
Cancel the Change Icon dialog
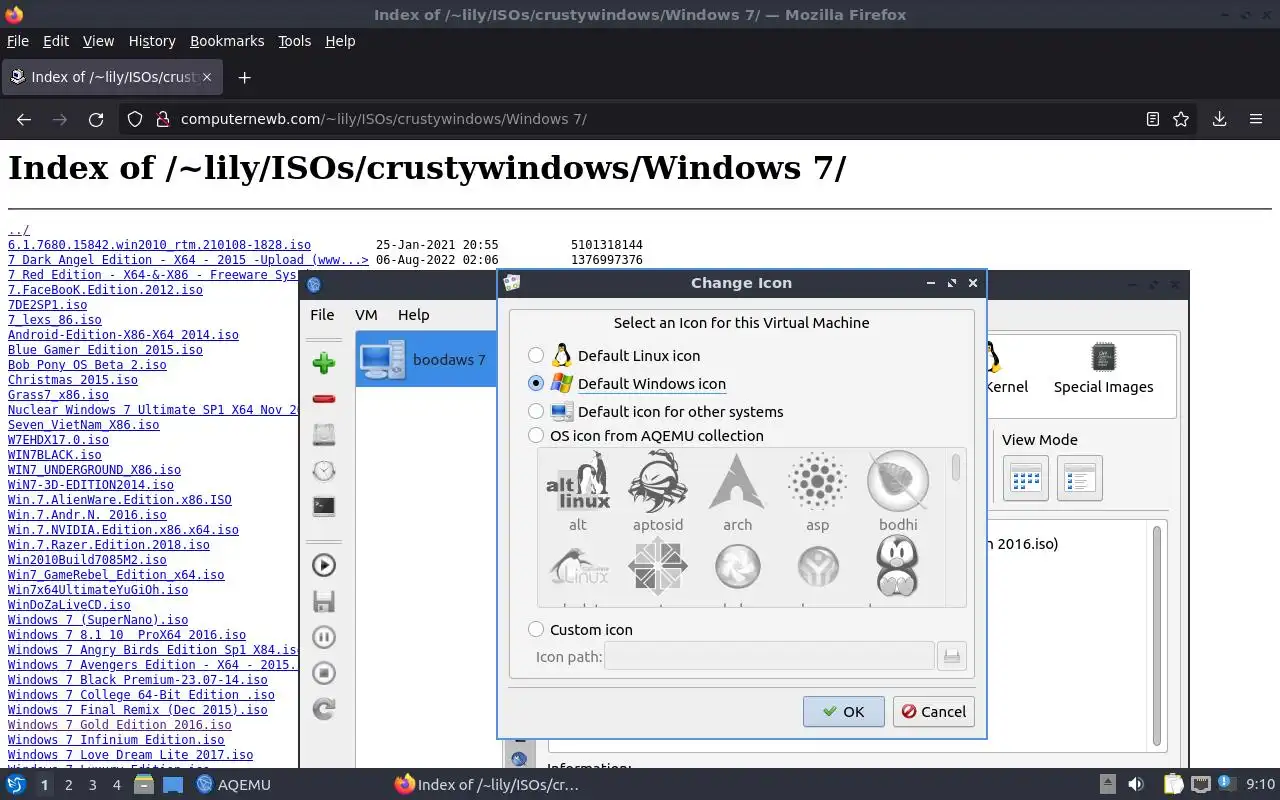pyautogui.click(x=933, y=712)
